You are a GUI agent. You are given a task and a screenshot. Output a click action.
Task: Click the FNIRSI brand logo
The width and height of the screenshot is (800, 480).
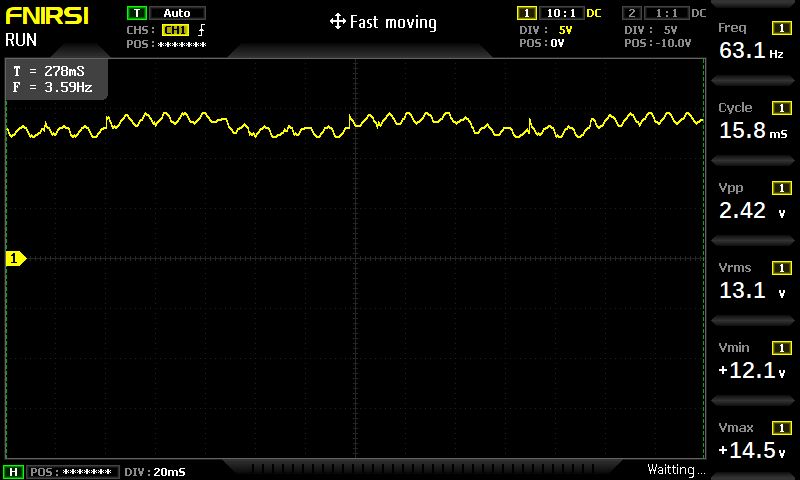coord(47,16)
